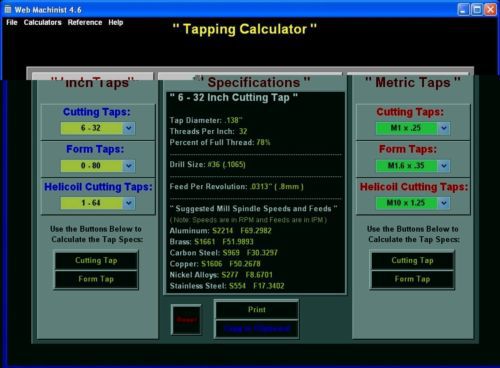Click the Print button
Viewport: 500px width, 368px height.
coord(257,310)
